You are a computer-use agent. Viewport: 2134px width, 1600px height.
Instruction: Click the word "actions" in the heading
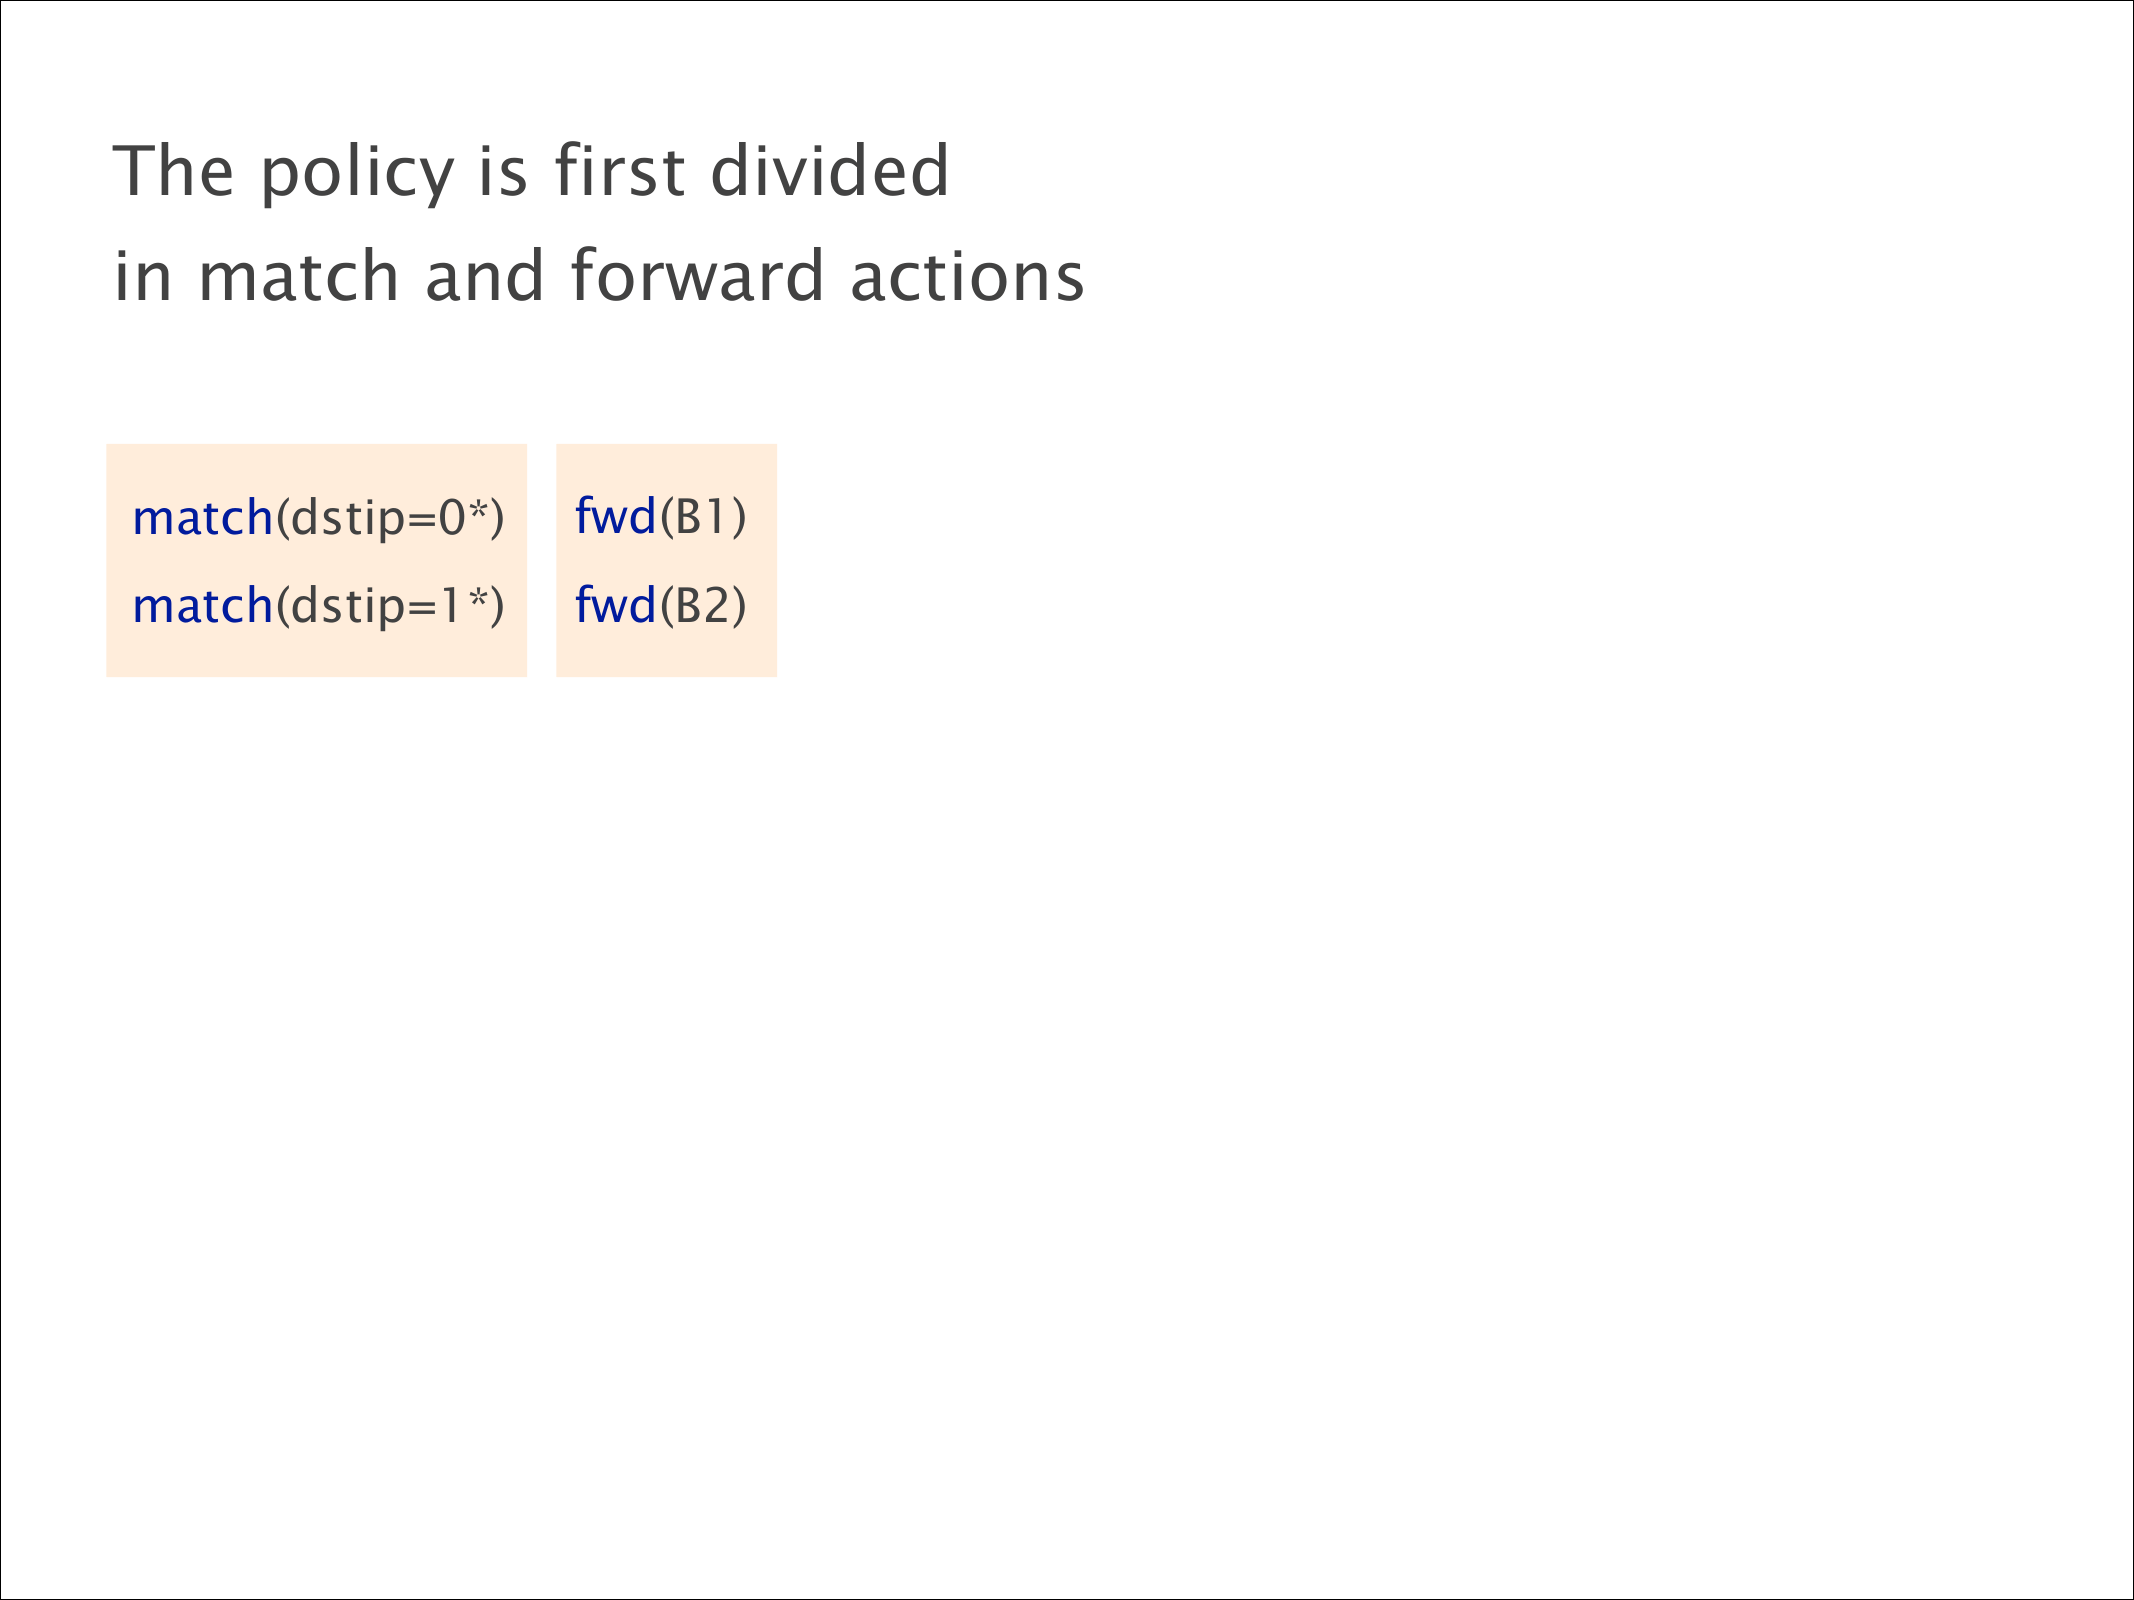click(x=967, y=277)
